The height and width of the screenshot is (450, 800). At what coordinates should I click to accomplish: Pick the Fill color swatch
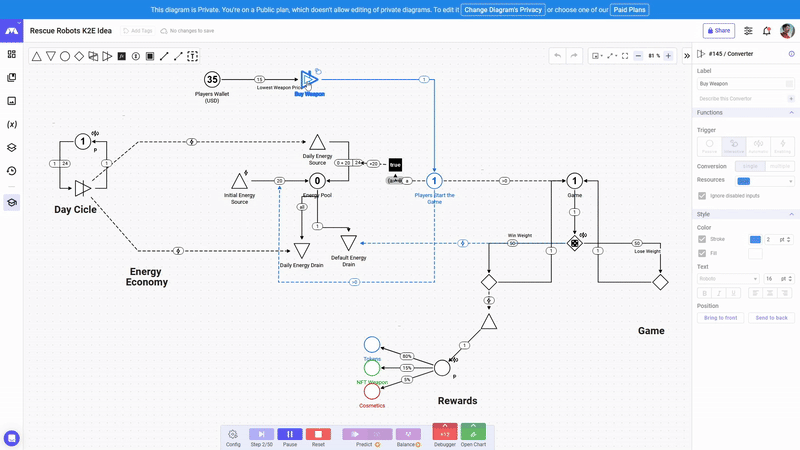(755, 254)
